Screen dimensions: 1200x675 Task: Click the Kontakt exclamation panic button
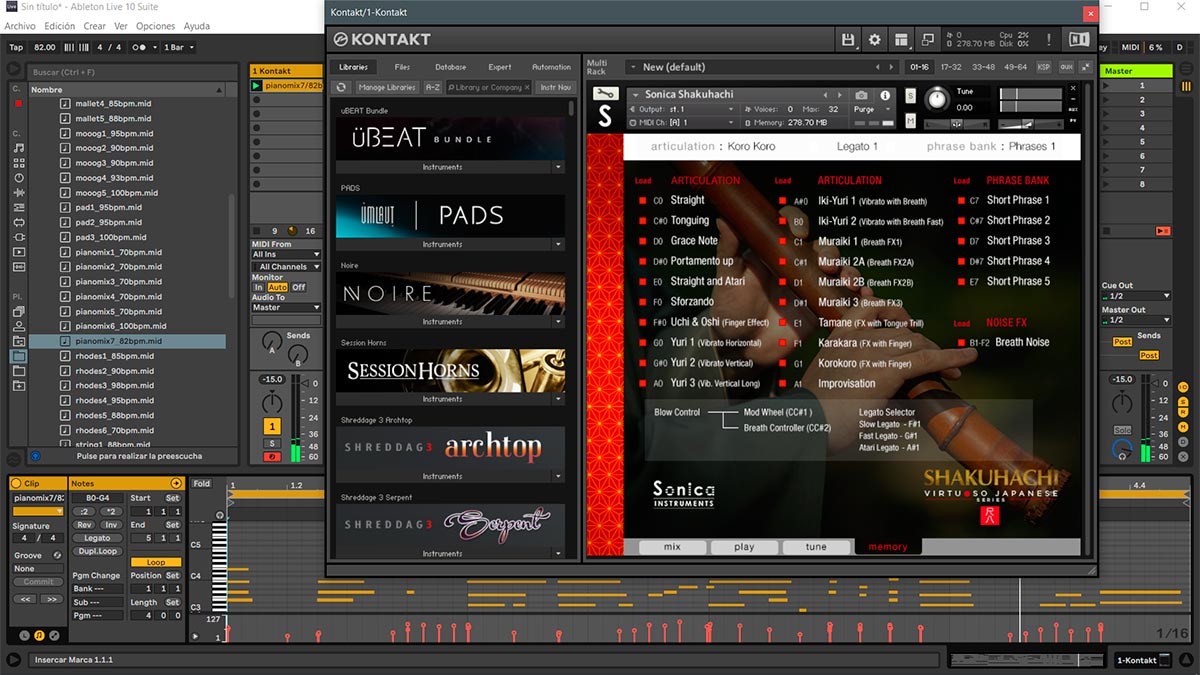1048,39
